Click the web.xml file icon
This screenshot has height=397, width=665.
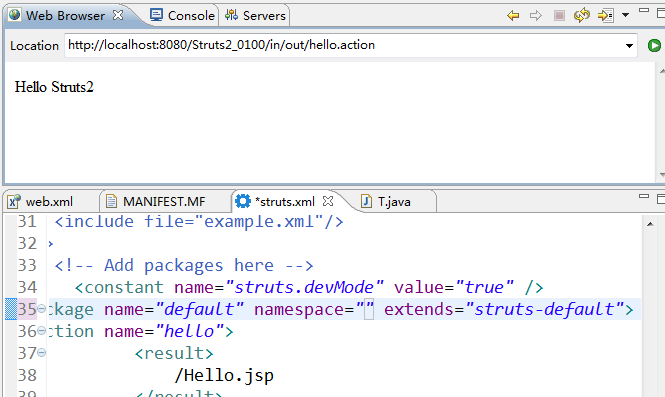(14, 201)
